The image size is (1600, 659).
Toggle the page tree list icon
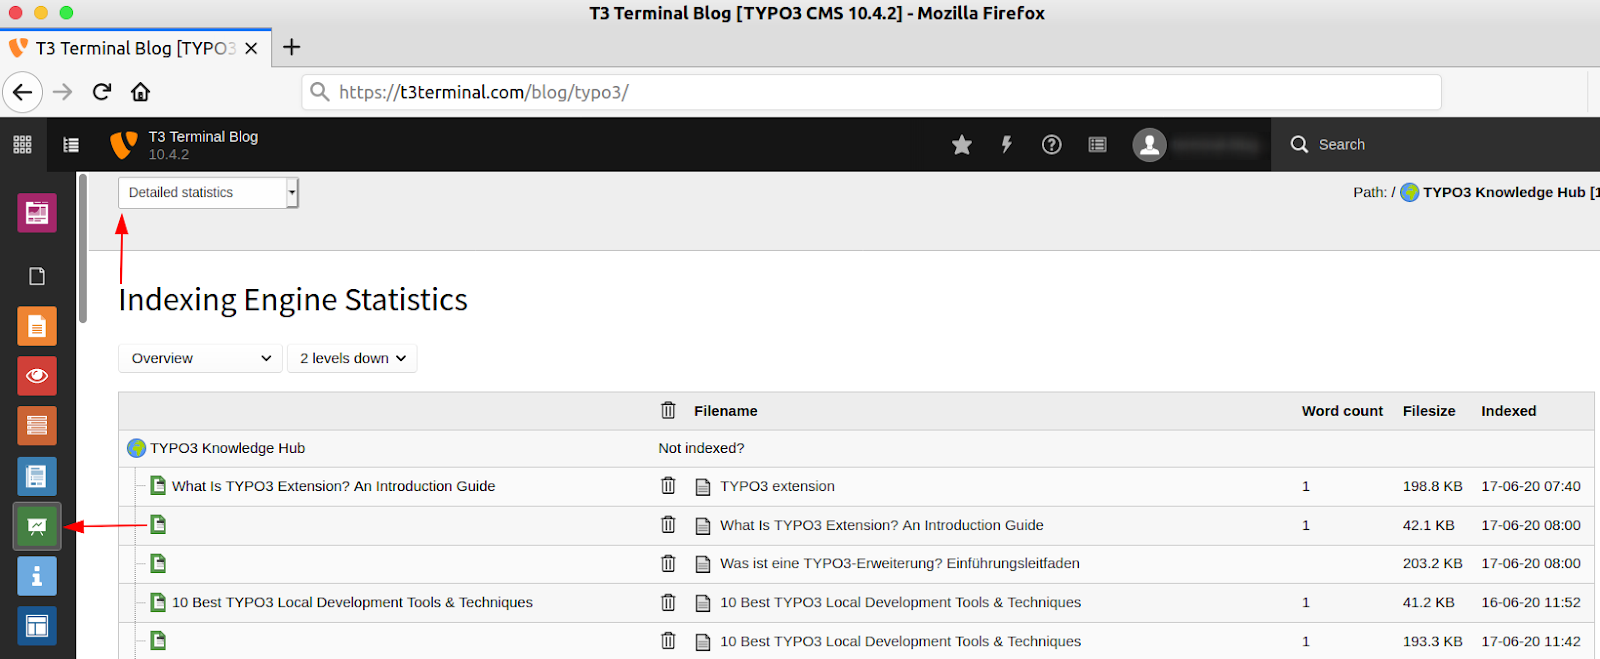[x=71, y=145]
